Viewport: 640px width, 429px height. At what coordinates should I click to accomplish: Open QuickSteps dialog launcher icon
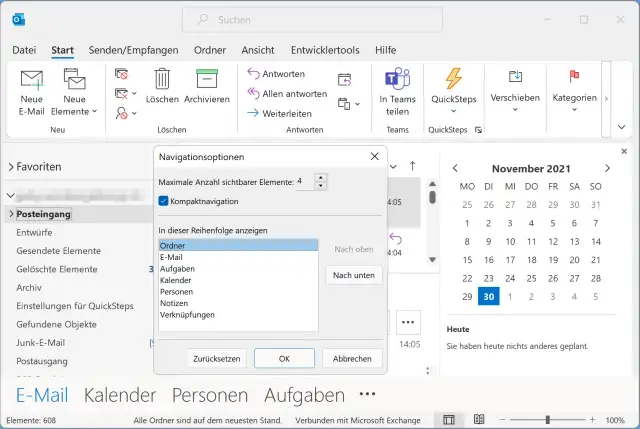tap(478, 130)
